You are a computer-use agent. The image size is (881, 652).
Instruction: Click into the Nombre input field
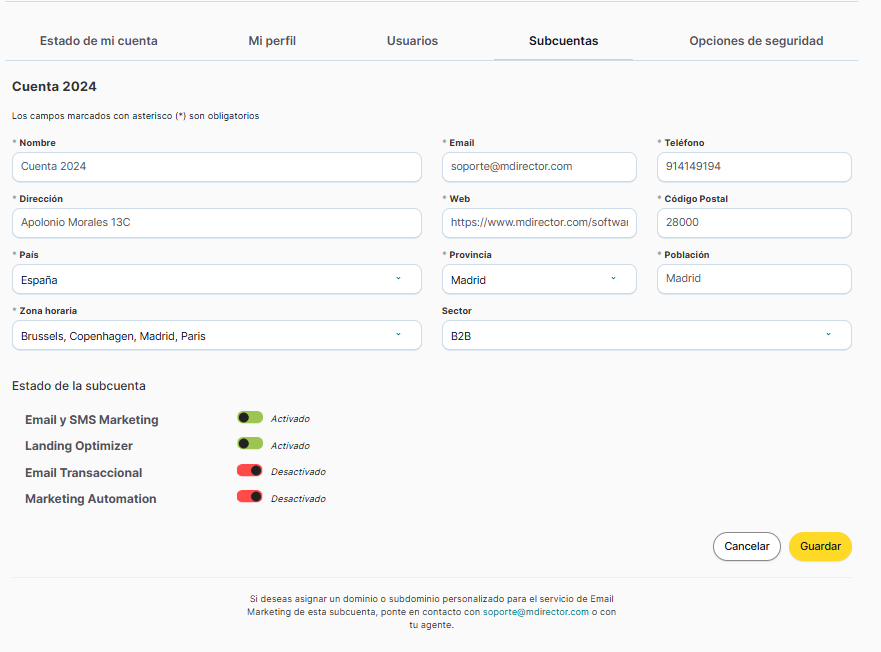coord(216,167)
